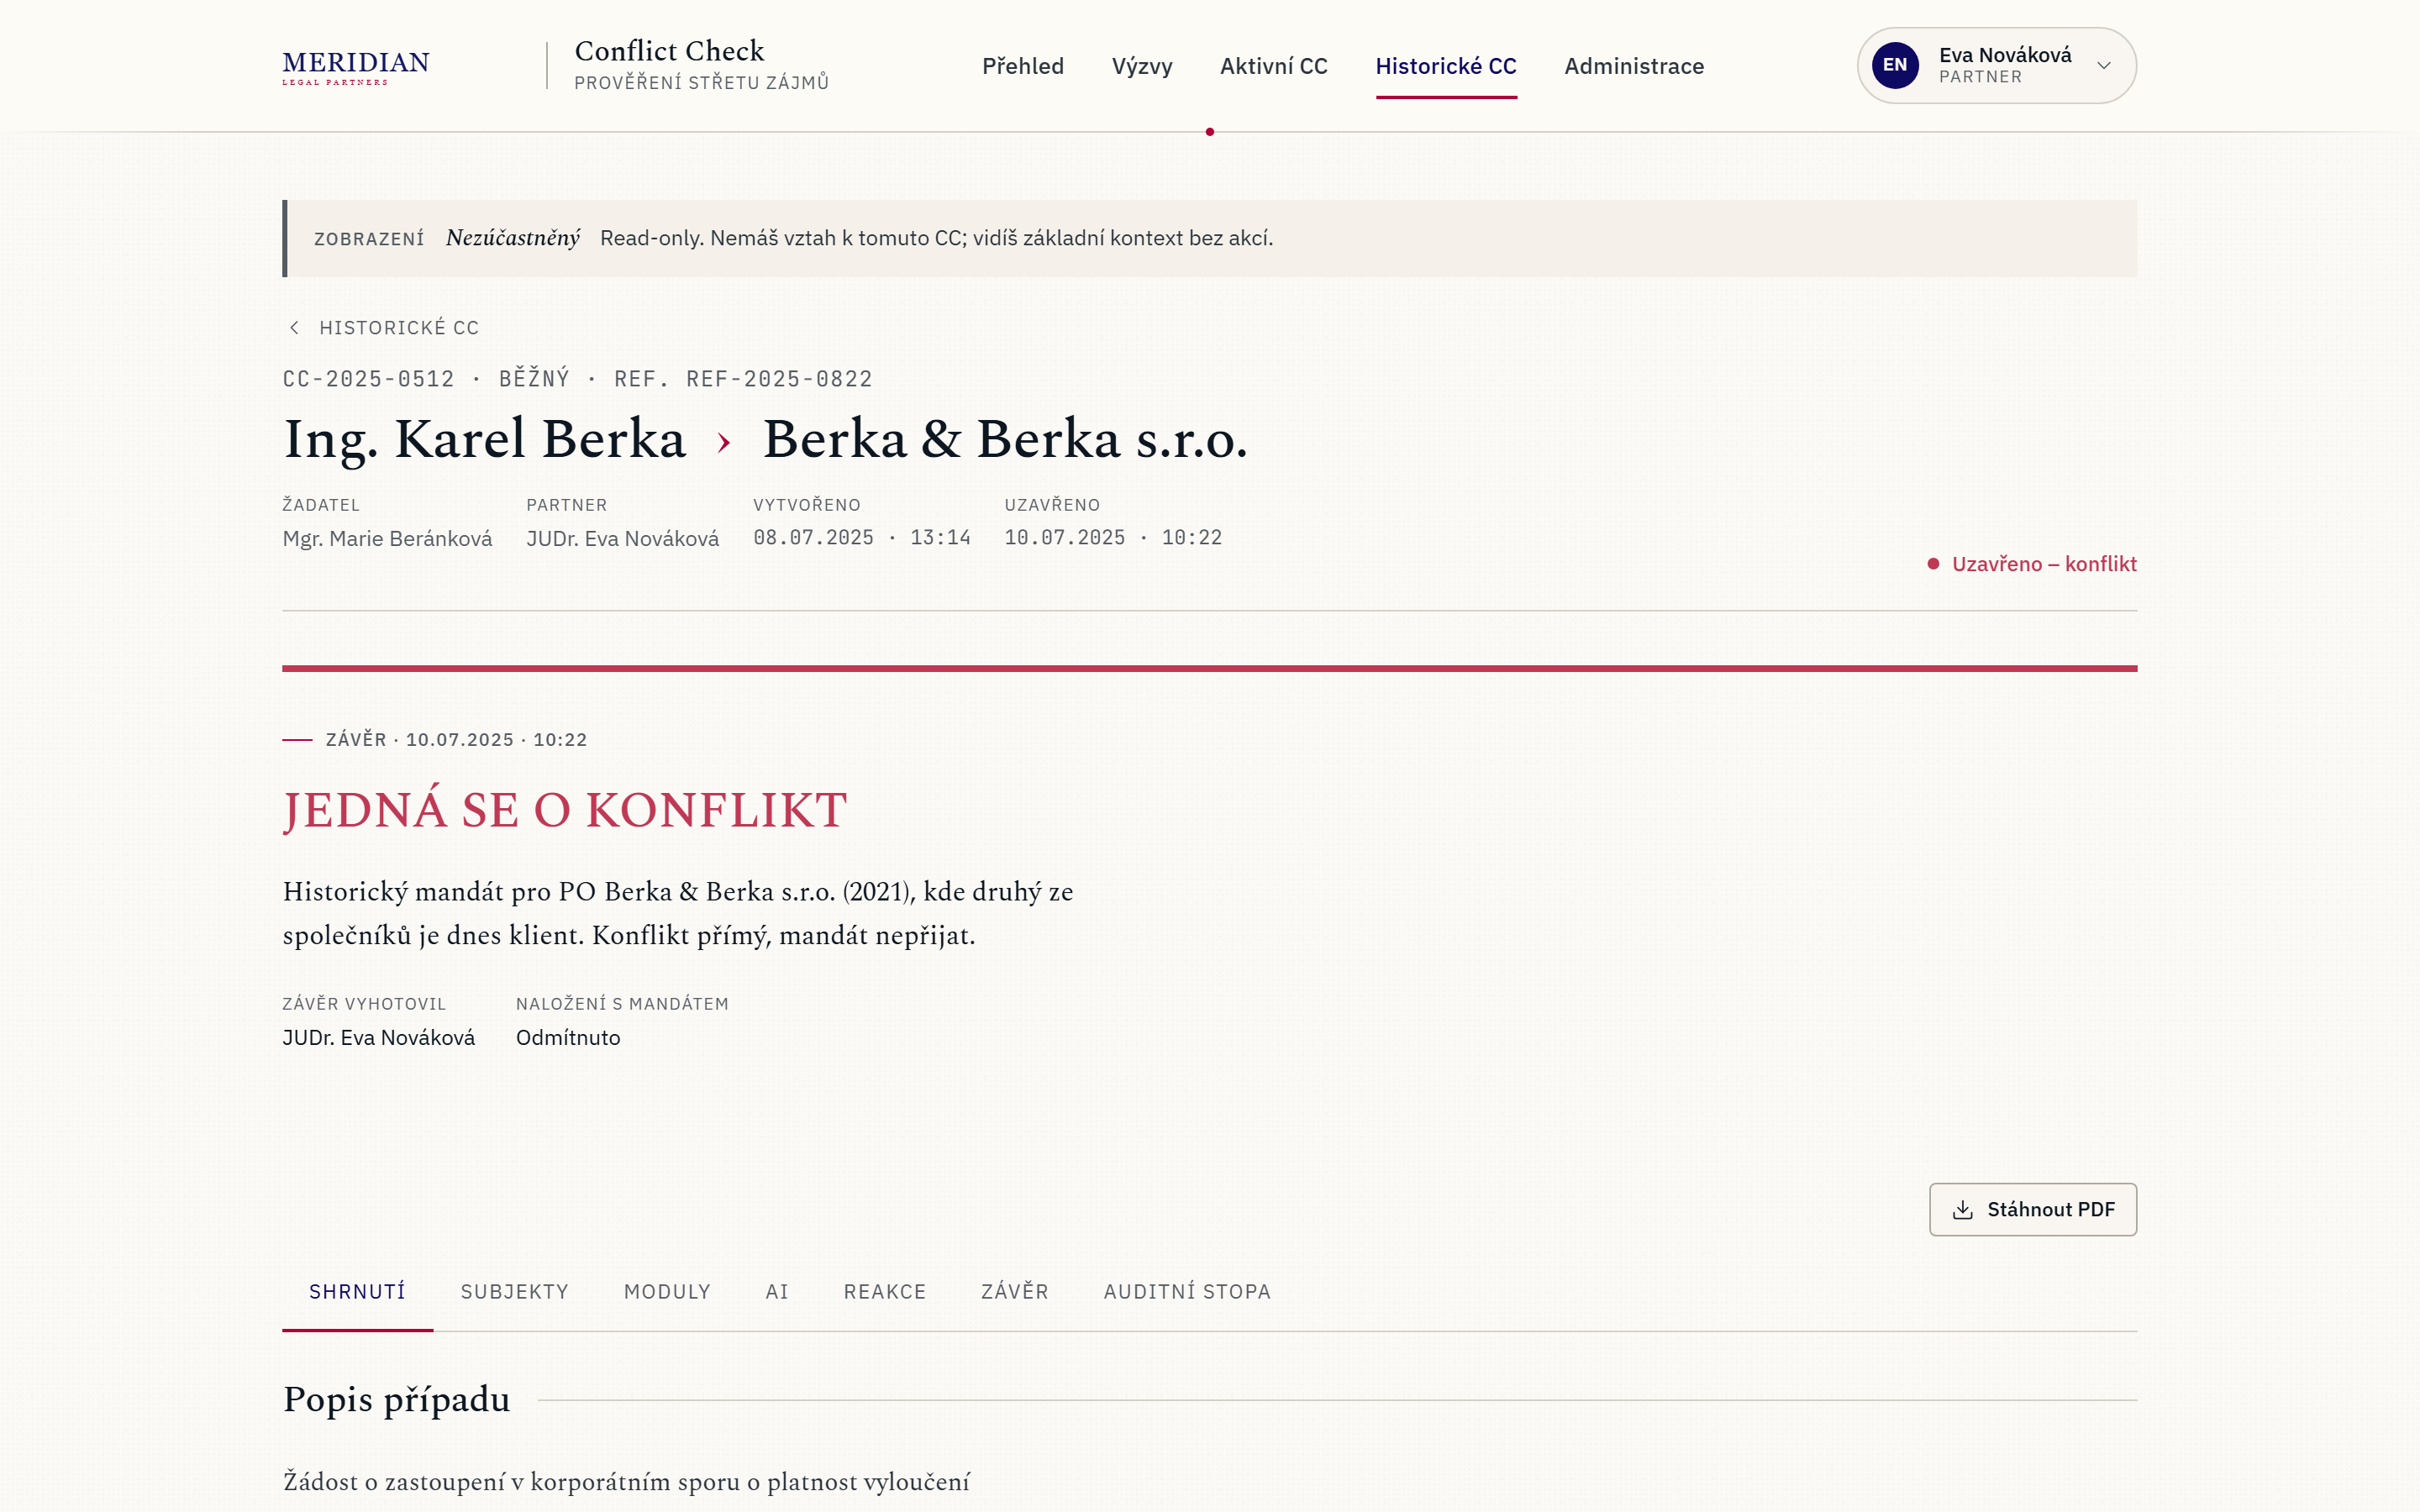Screen dimensions: 2420x1512
Task: Open the Administrace section
Action: tap(1633, 66)
